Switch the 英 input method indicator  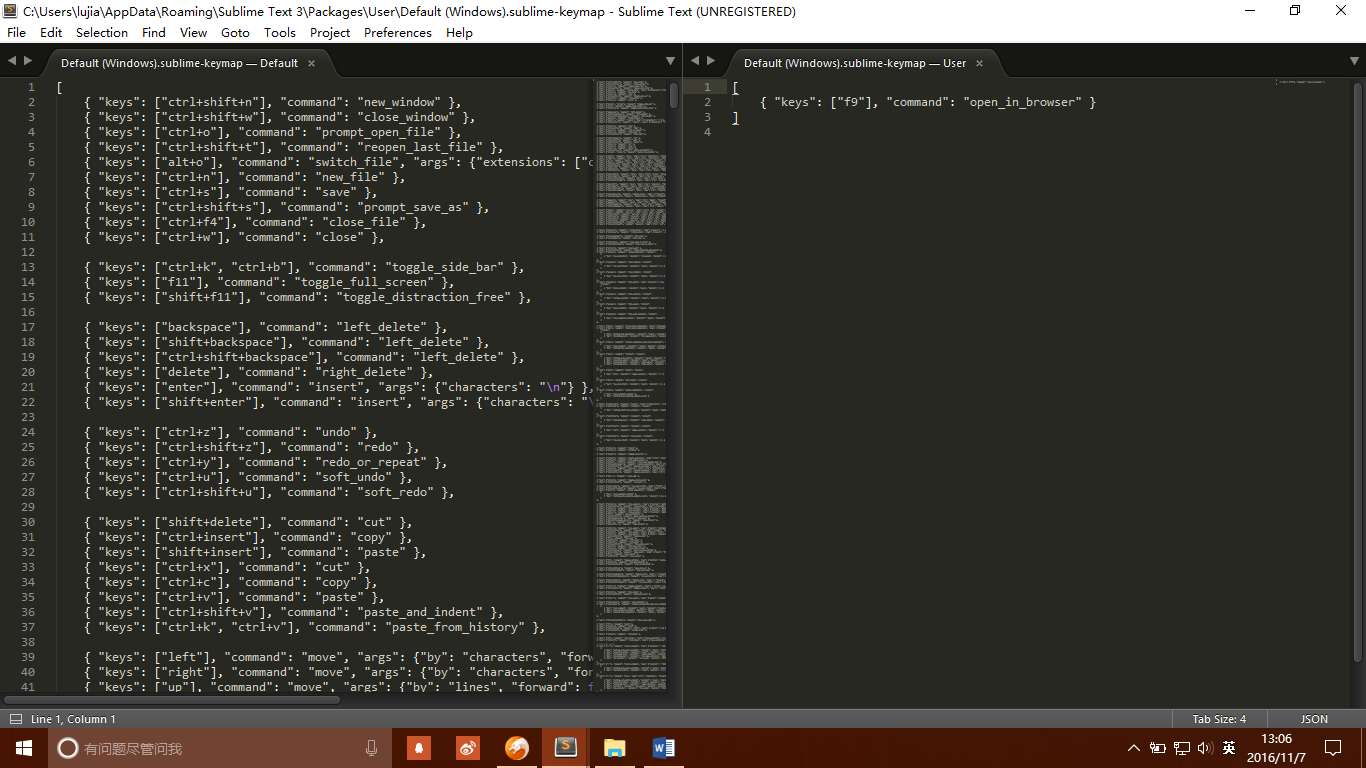tap(1229, 748)
